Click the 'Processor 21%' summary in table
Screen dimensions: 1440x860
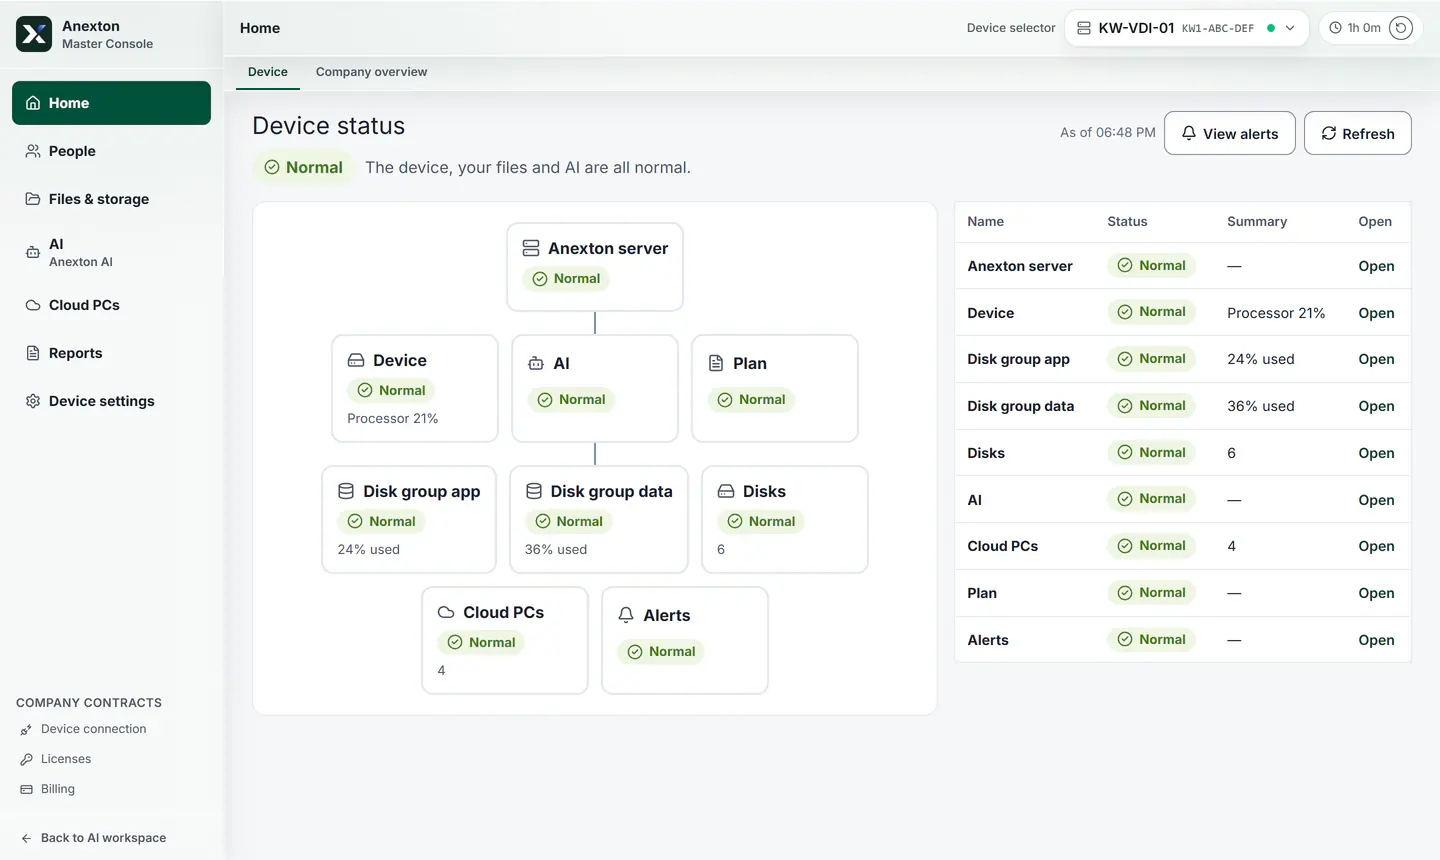(x=1276, y=313)
